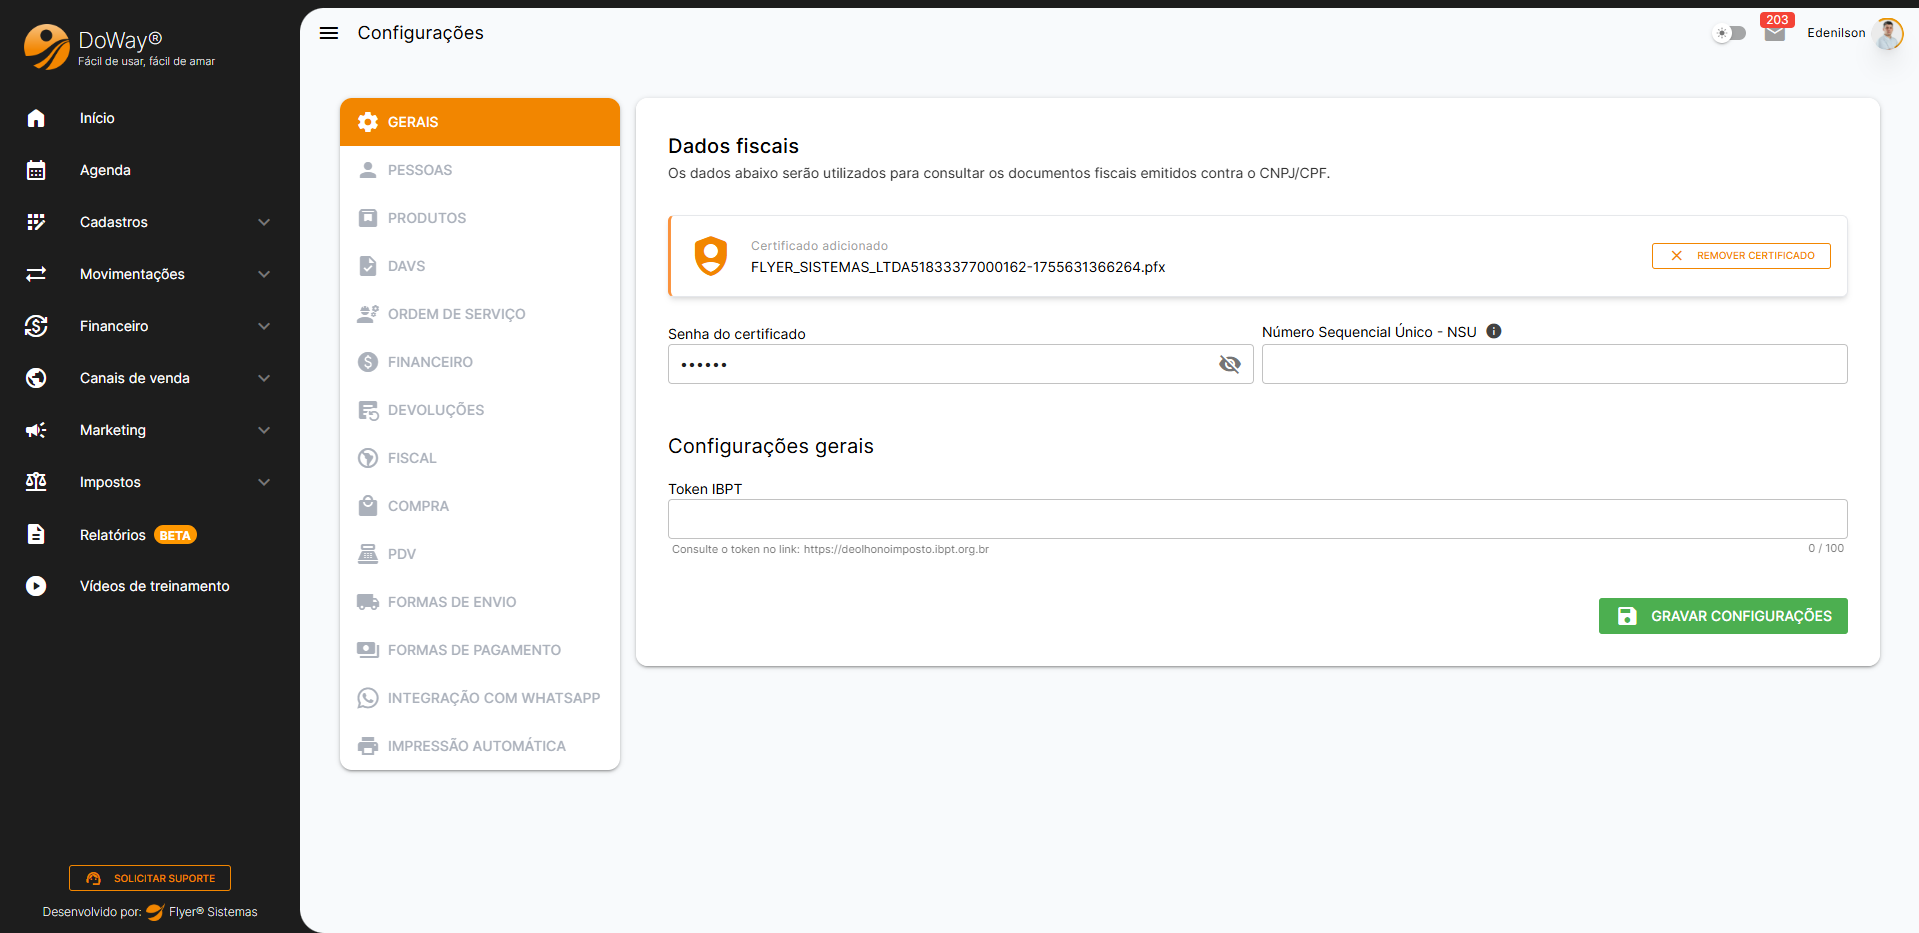Image resolution: width=1919 pixels, height=933 pixels.
Task: Toggle the dark mode switch
Action: click(1729, 33)
